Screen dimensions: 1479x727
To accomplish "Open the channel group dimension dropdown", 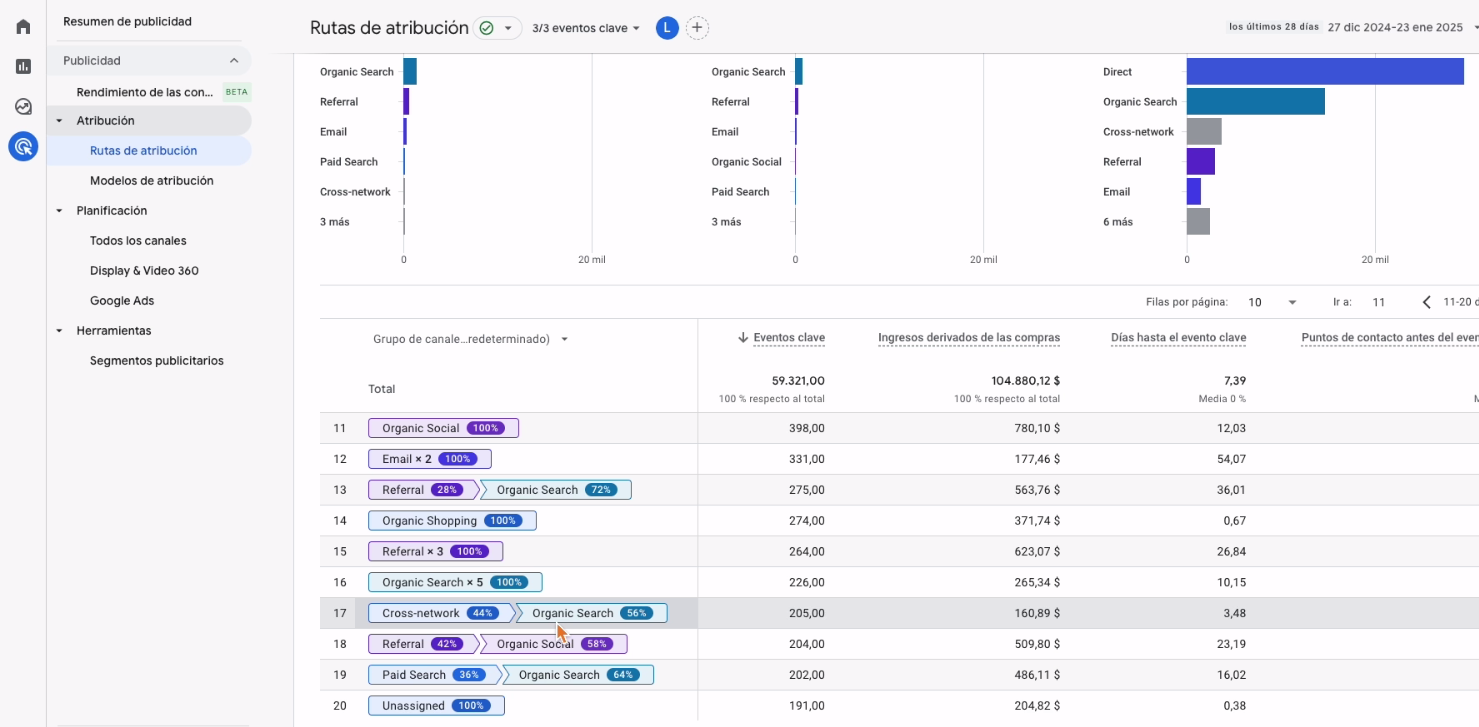I will click(470, 339).
